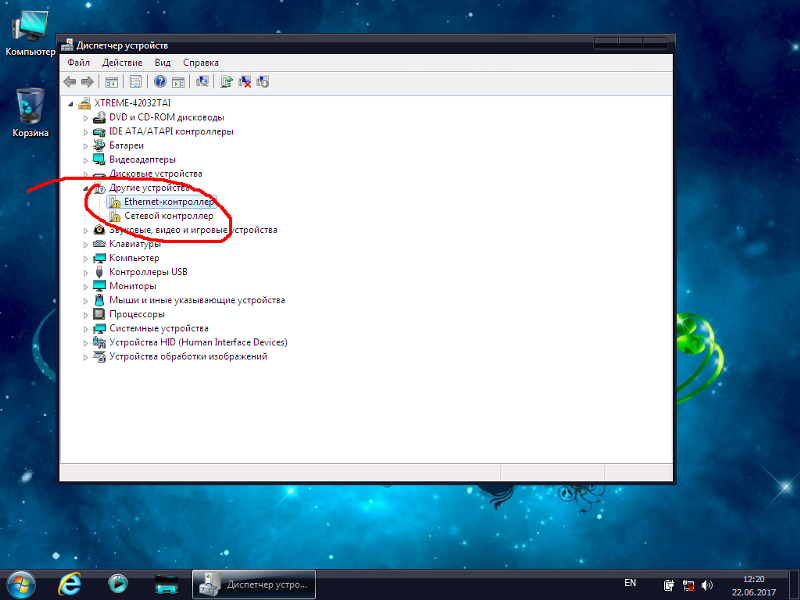Collapse the XTREME-42032TAI root node arrow
This screenshot has width=800, height=600.
(x=71, y=104)
